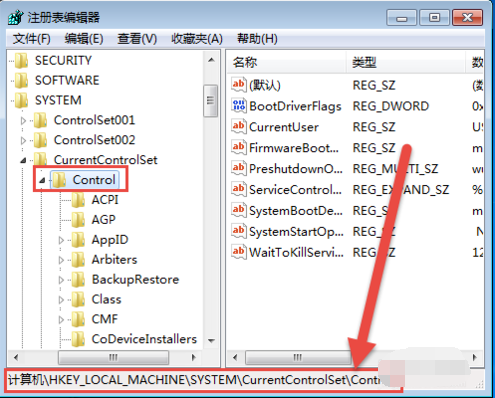The image size is (495, 398).
Task: Click the AppID folder icon
Action: pos(79,240)
